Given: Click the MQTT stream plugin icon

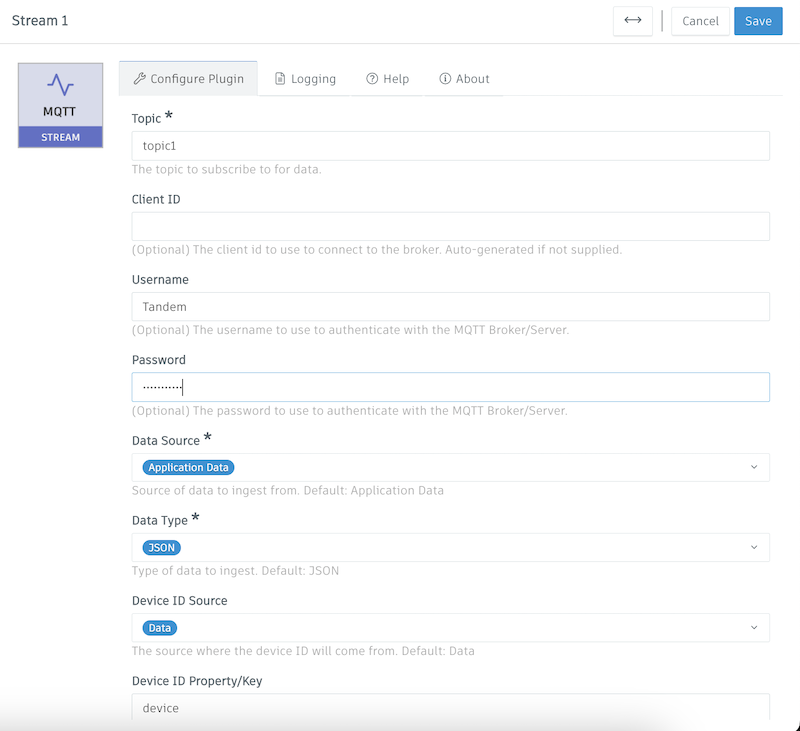Looking at the screenshot, I should [x=60, y=106].
